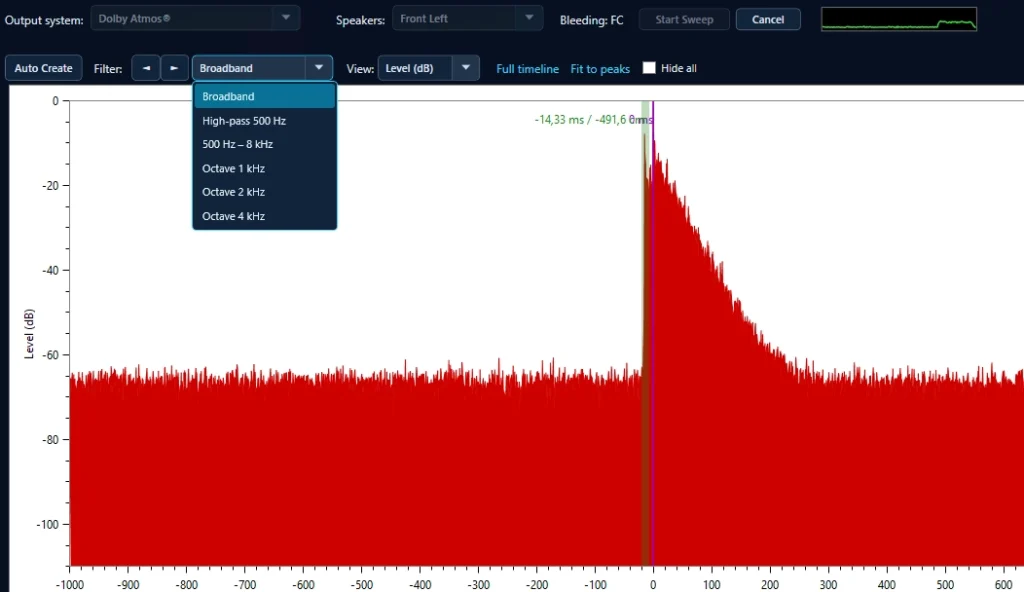Click the next filter arrow button
1024x592 pixels.
(174, 68)
